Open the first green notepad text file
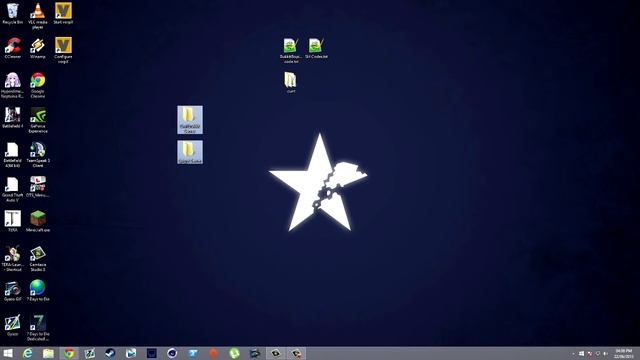 click(291, 50)
